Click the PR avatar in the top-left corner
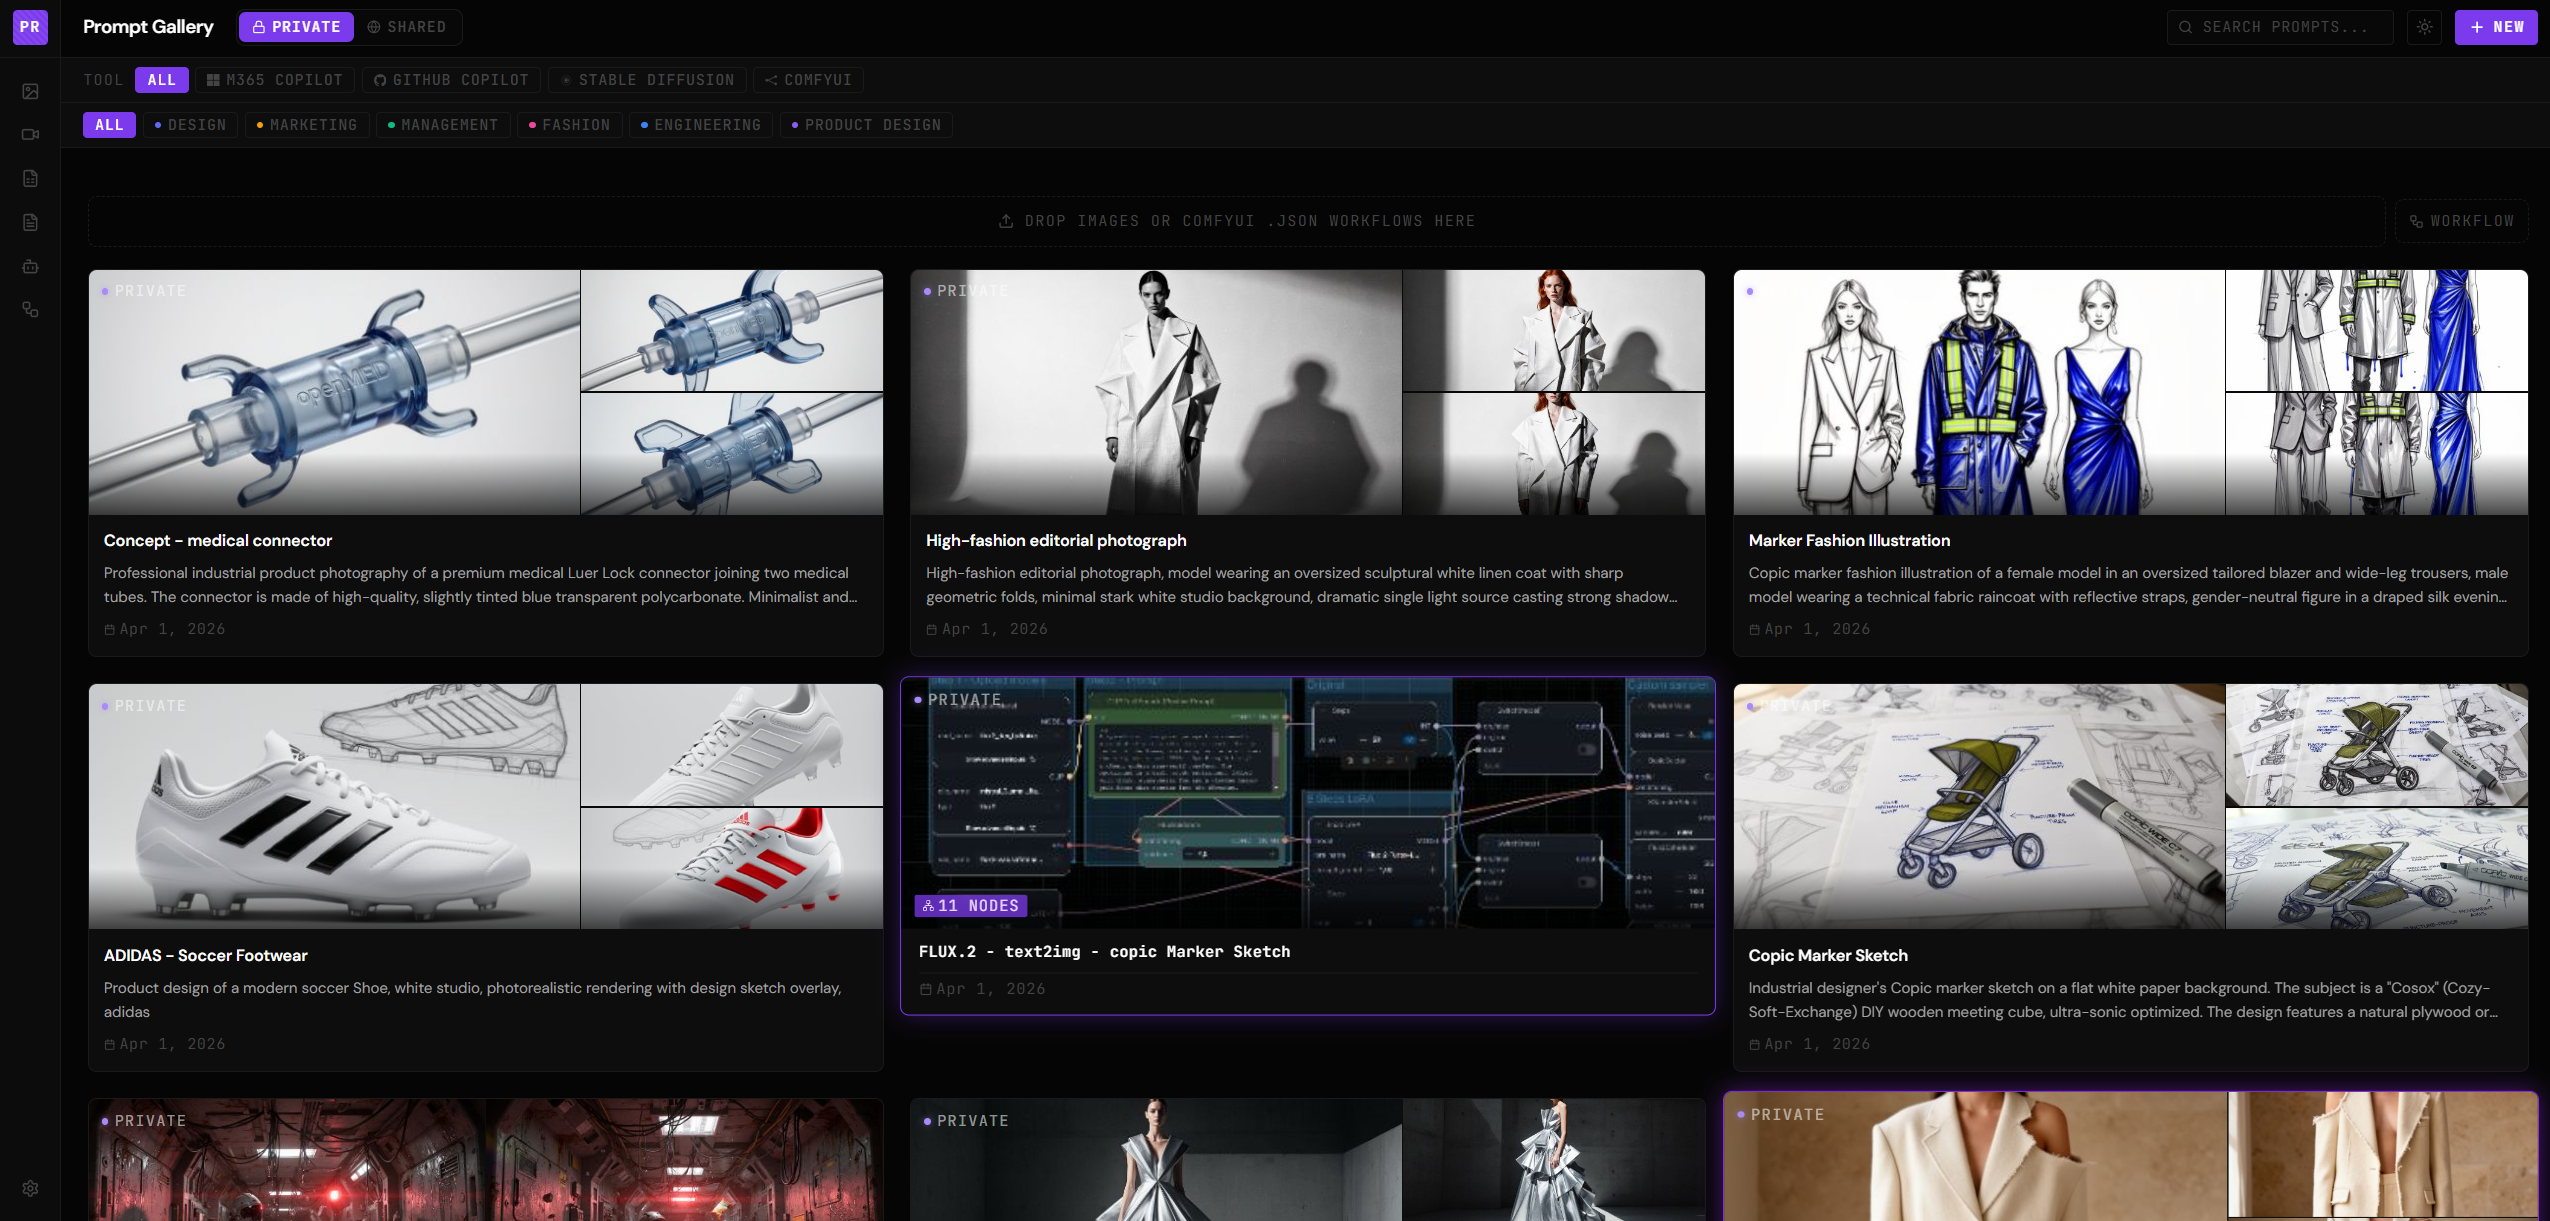This screenshot has height=1221, width=2550. (29, 27)
